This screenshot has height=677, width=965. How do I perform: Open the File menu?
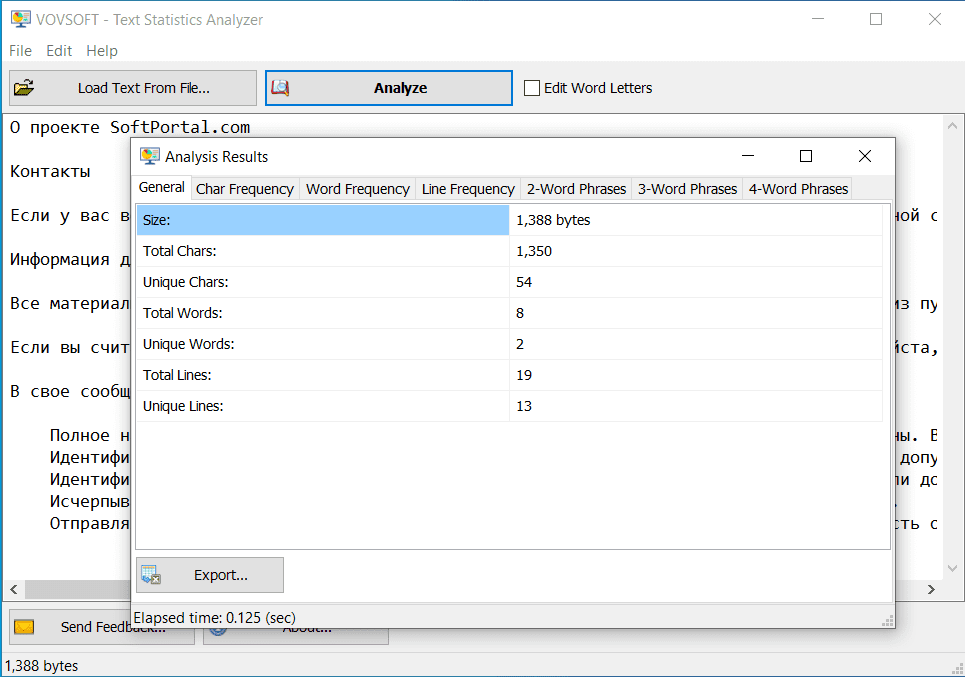tap(19, 51)
